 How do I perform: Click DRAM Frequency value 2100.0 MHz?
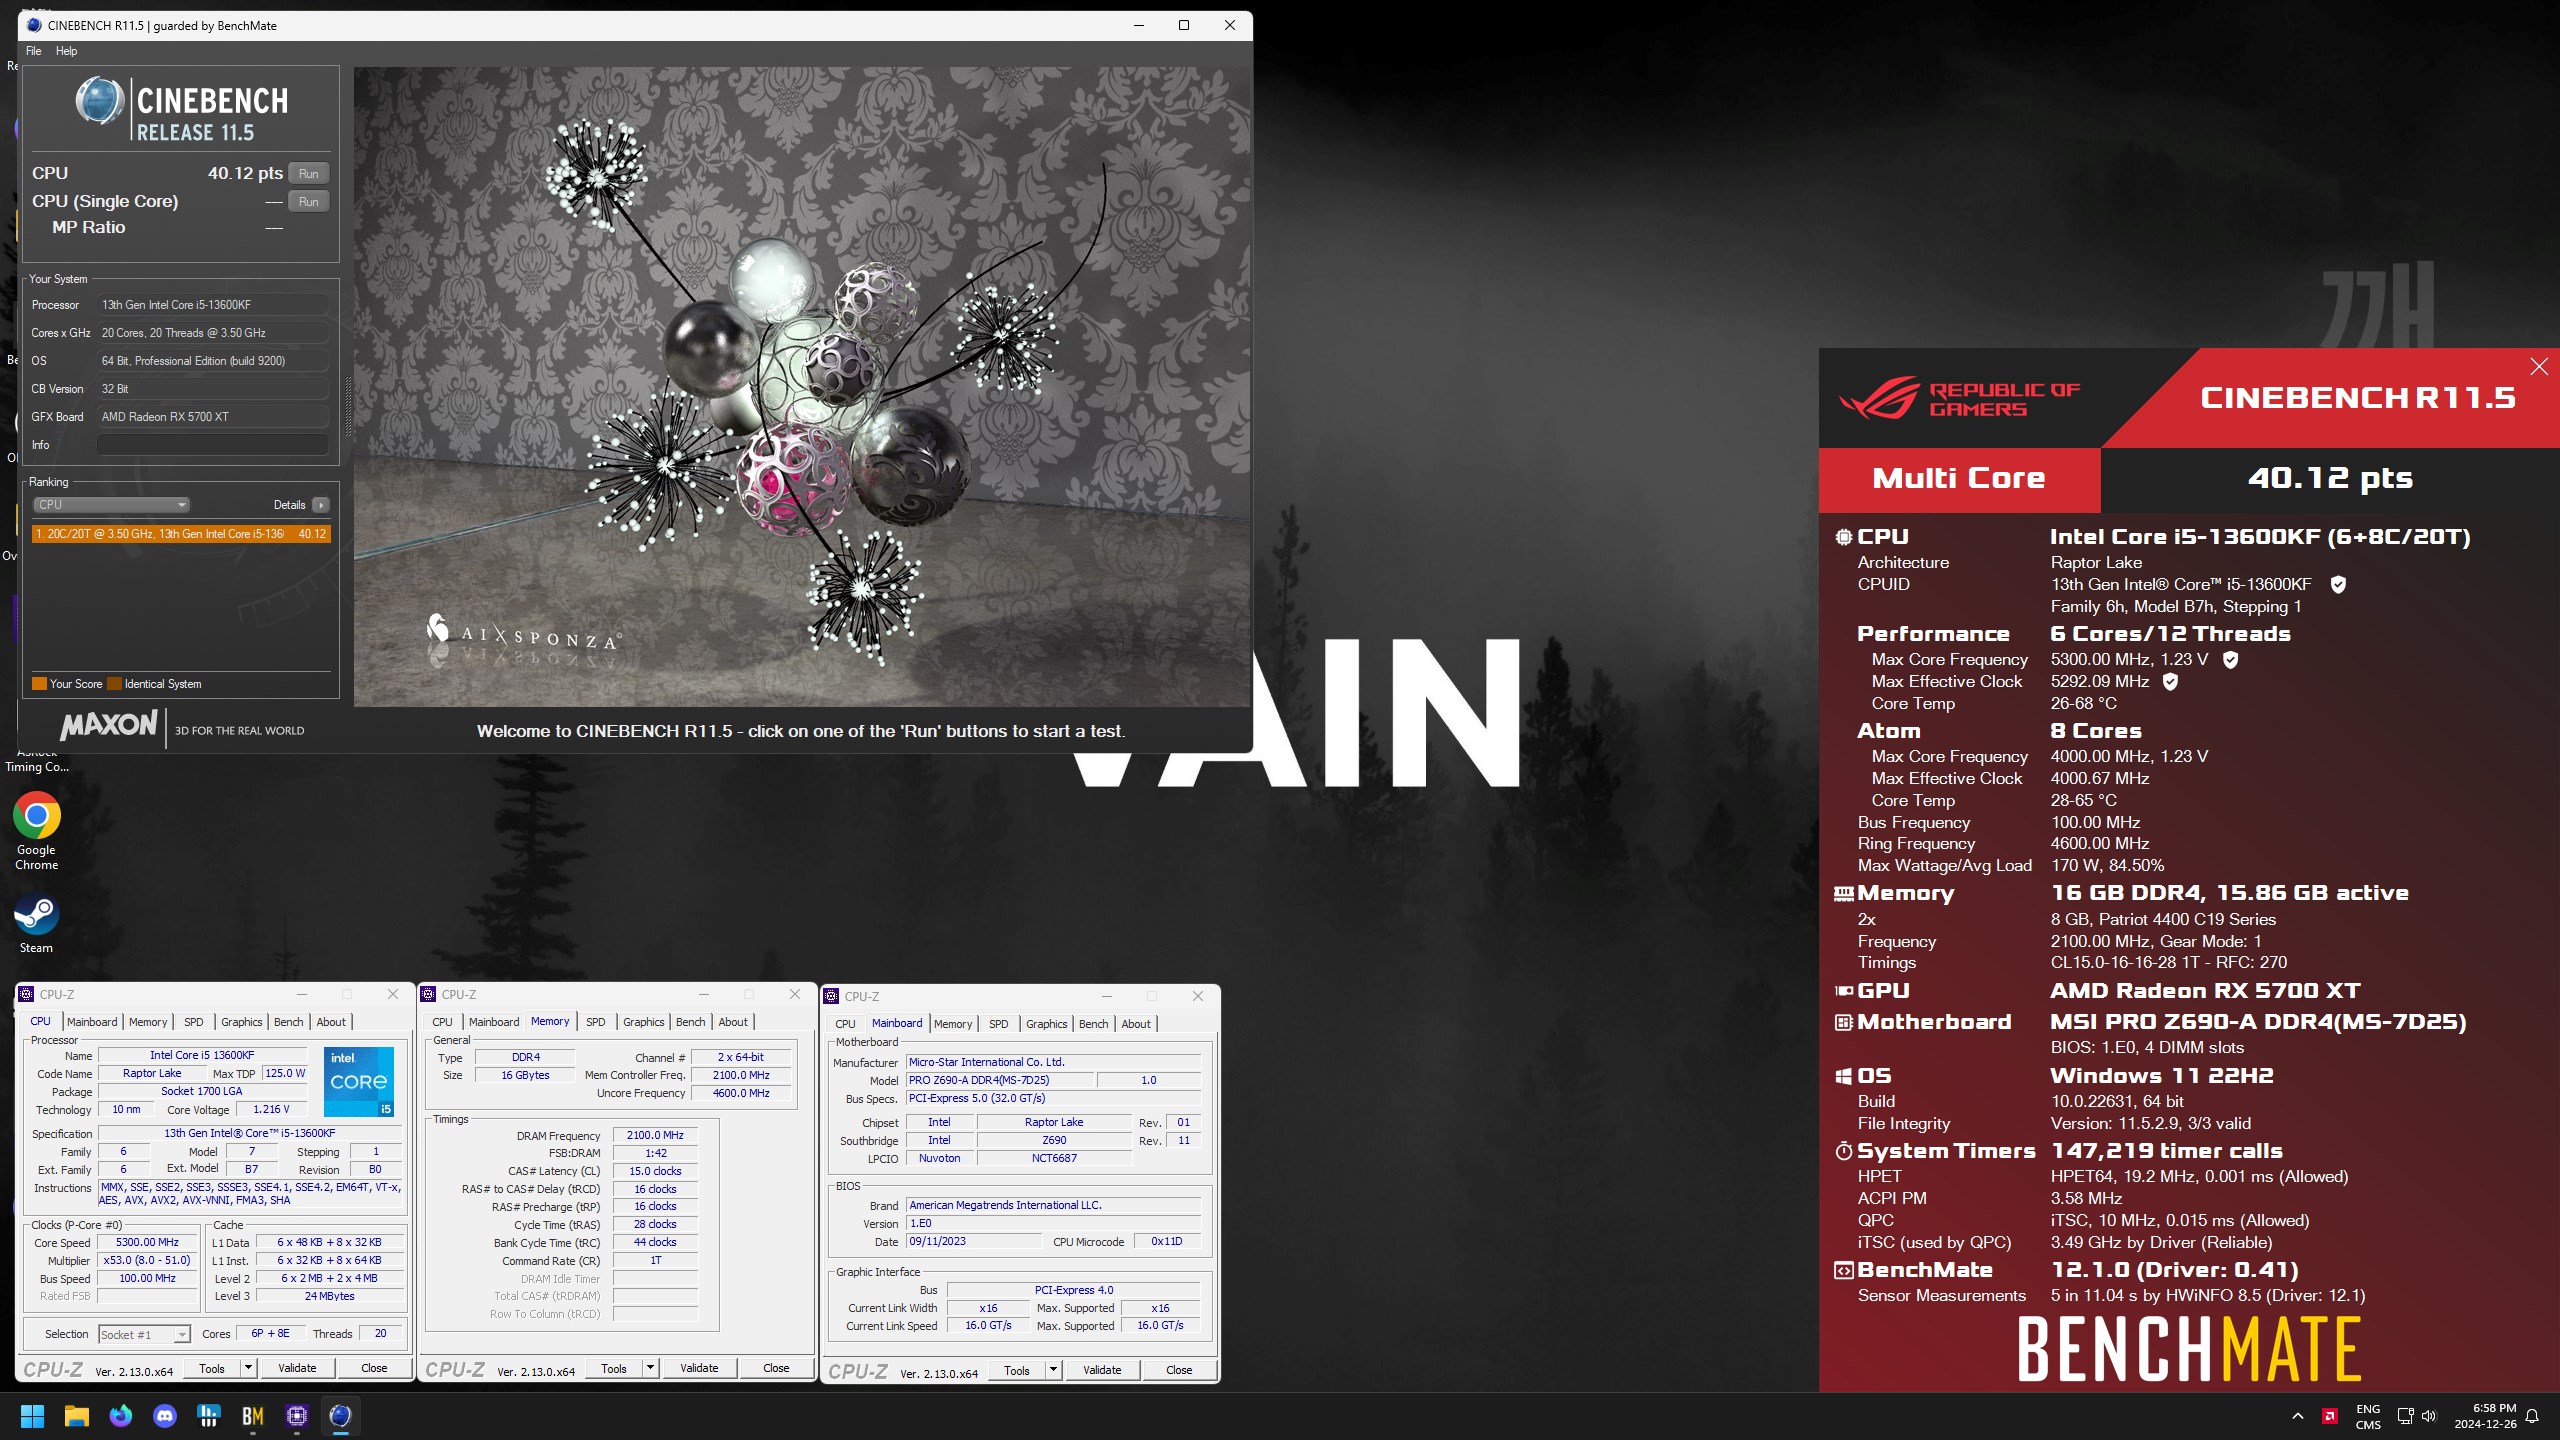point(655,1136)
